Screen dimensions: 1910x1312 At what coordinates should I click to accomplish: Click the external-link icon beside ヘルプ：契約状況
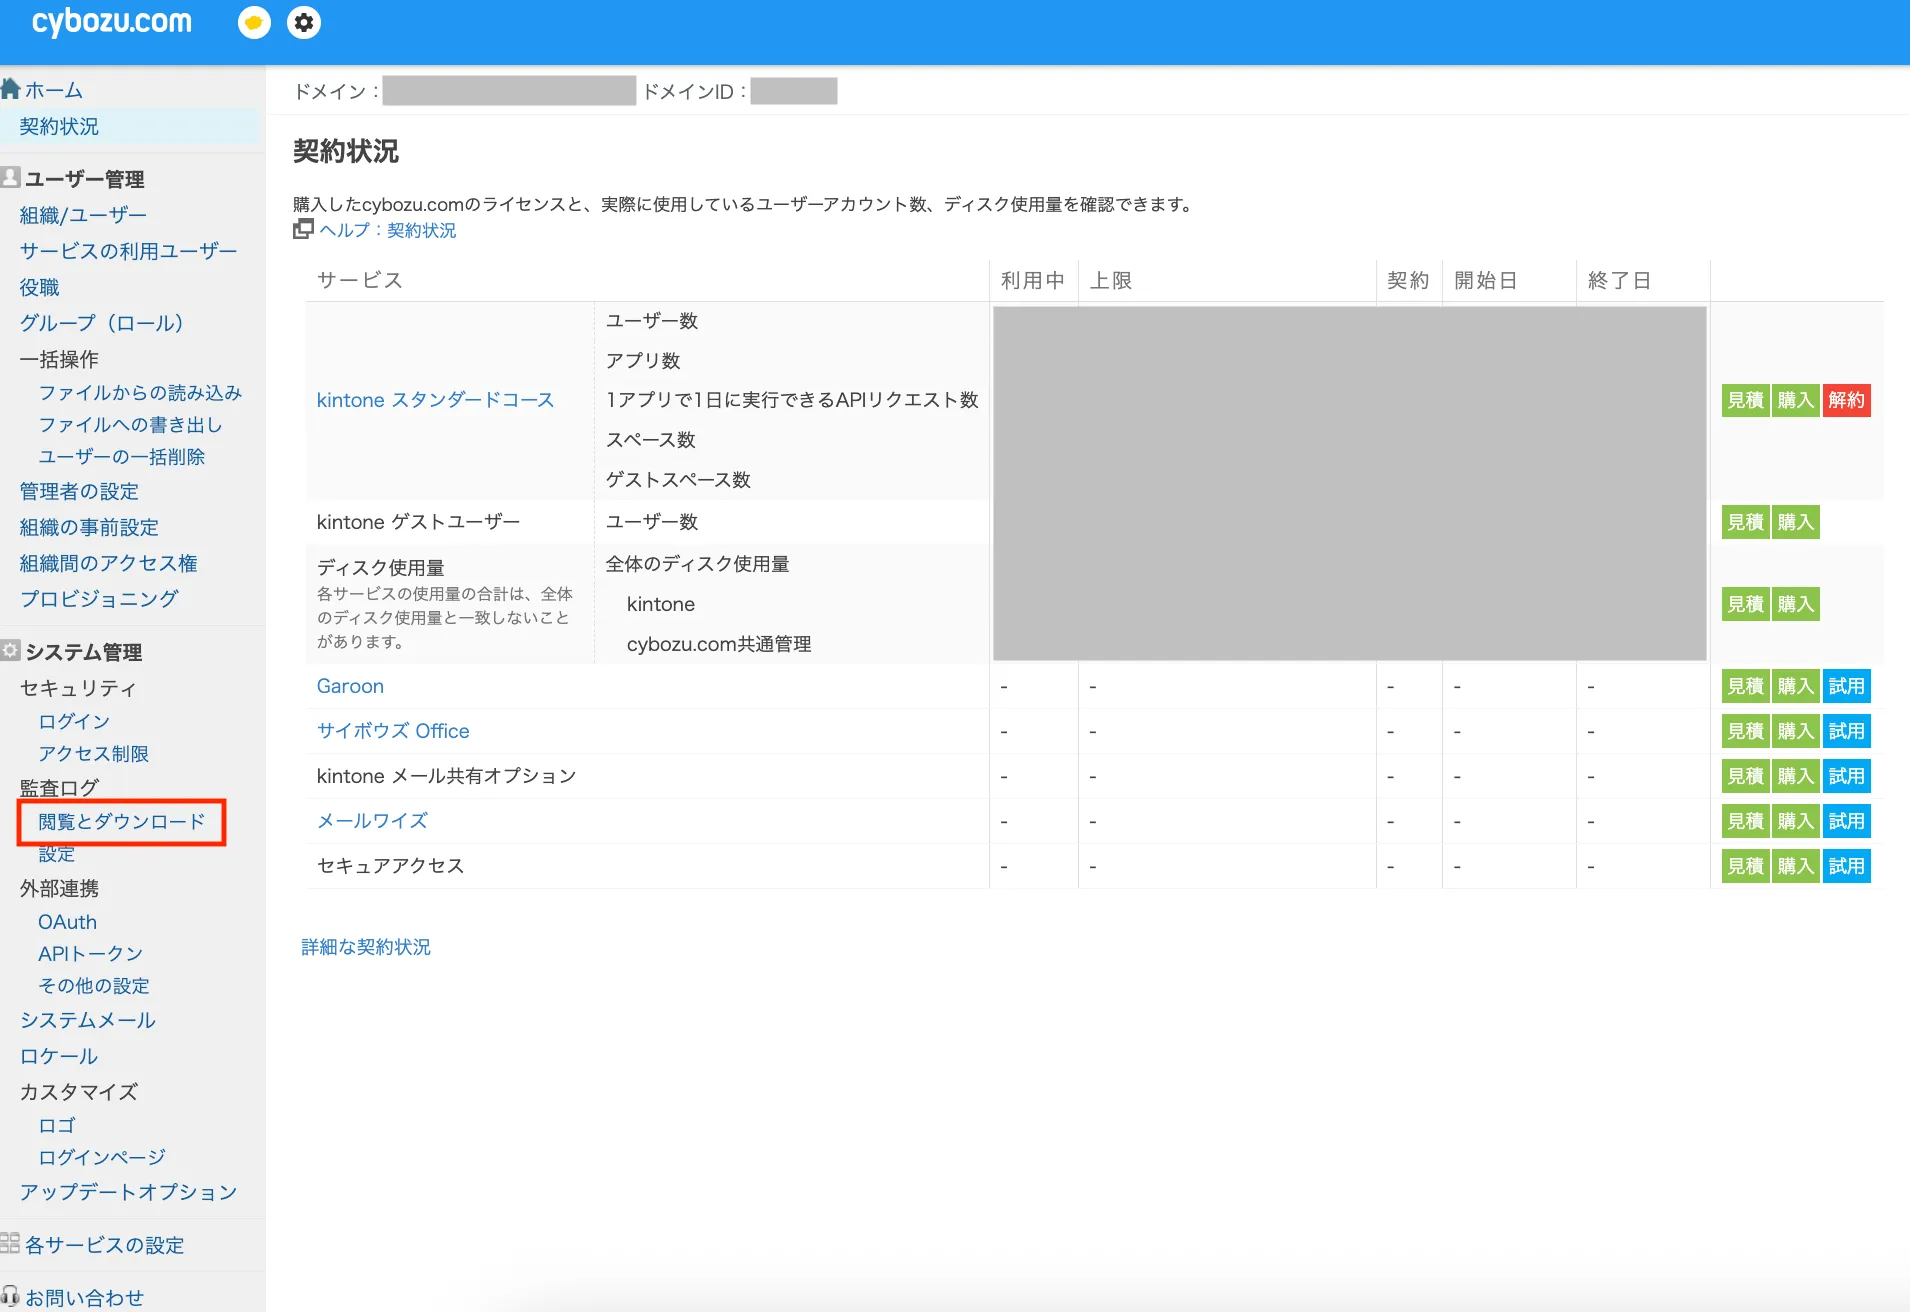[303, 229]
